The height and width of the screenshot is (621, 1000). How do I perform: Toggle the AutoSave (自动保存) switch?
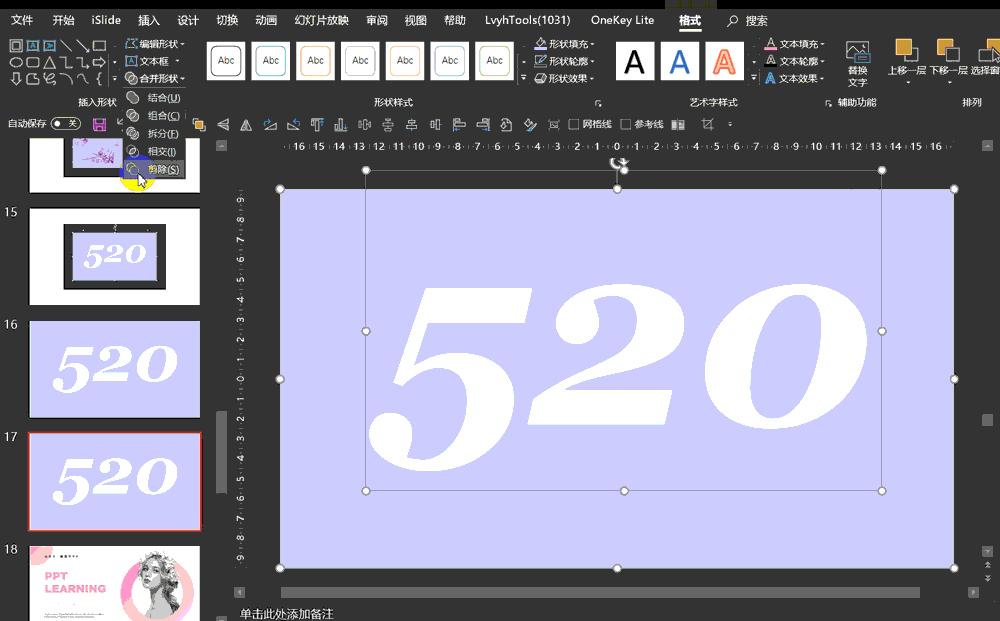[66, 124]
